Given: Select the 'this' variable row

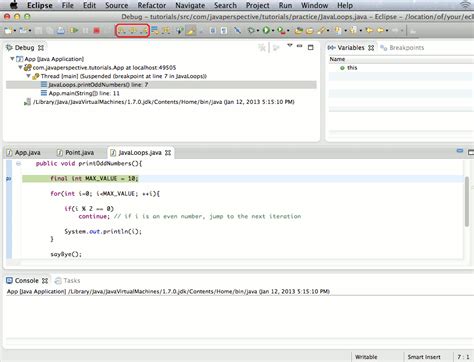Looking at the screenshot, I should (x=401, y=68).
